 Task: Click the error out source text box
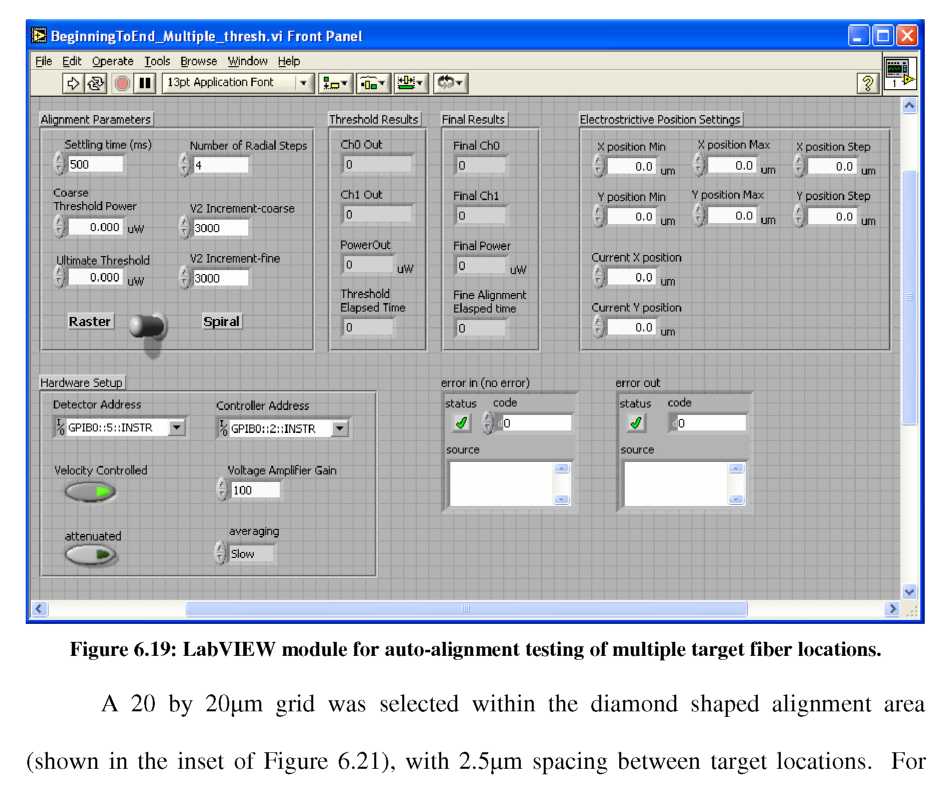click(676, 484)
